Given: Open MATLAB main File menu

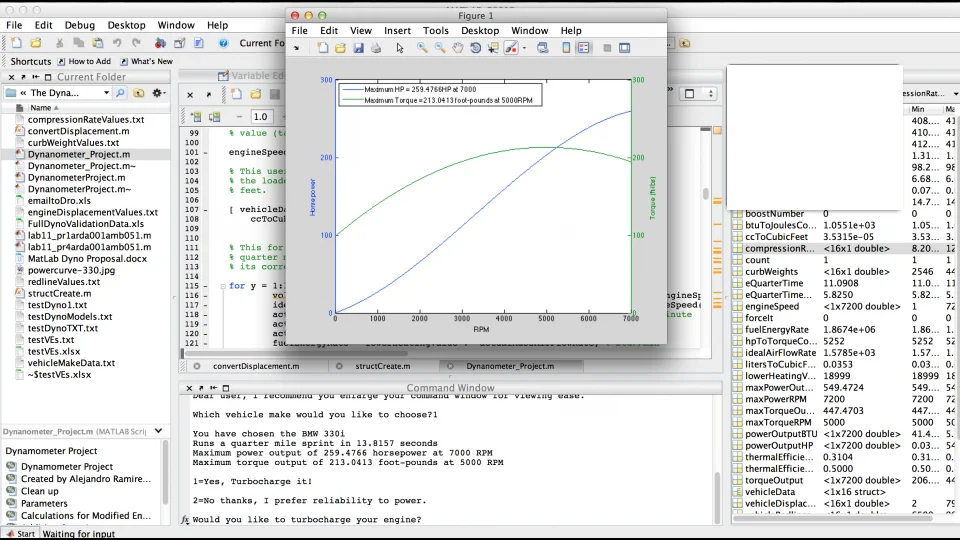Looking at the screenshot, I should pos(14,25).
